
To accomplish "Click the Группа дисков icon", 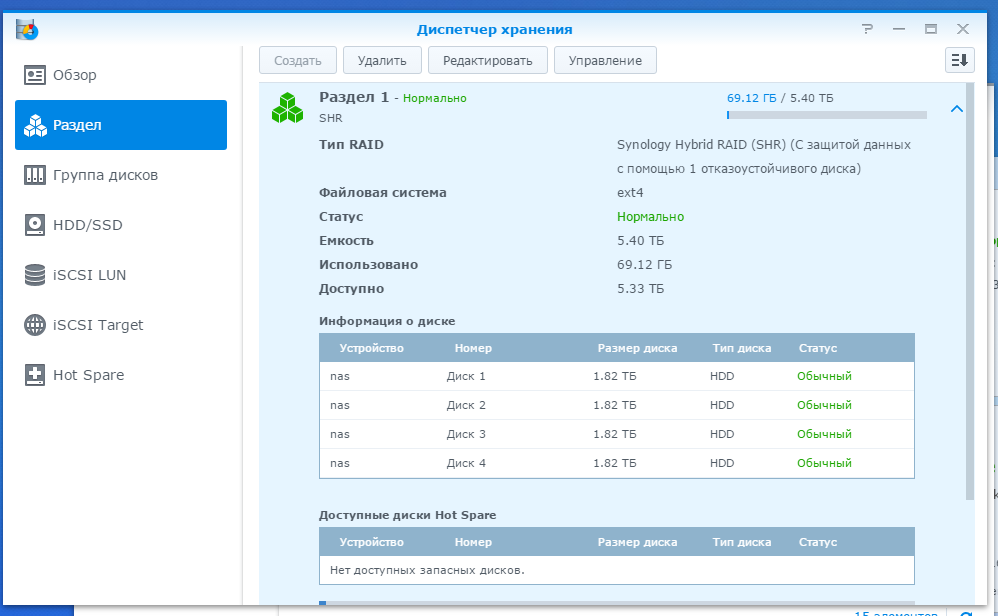I will [34, 175].
